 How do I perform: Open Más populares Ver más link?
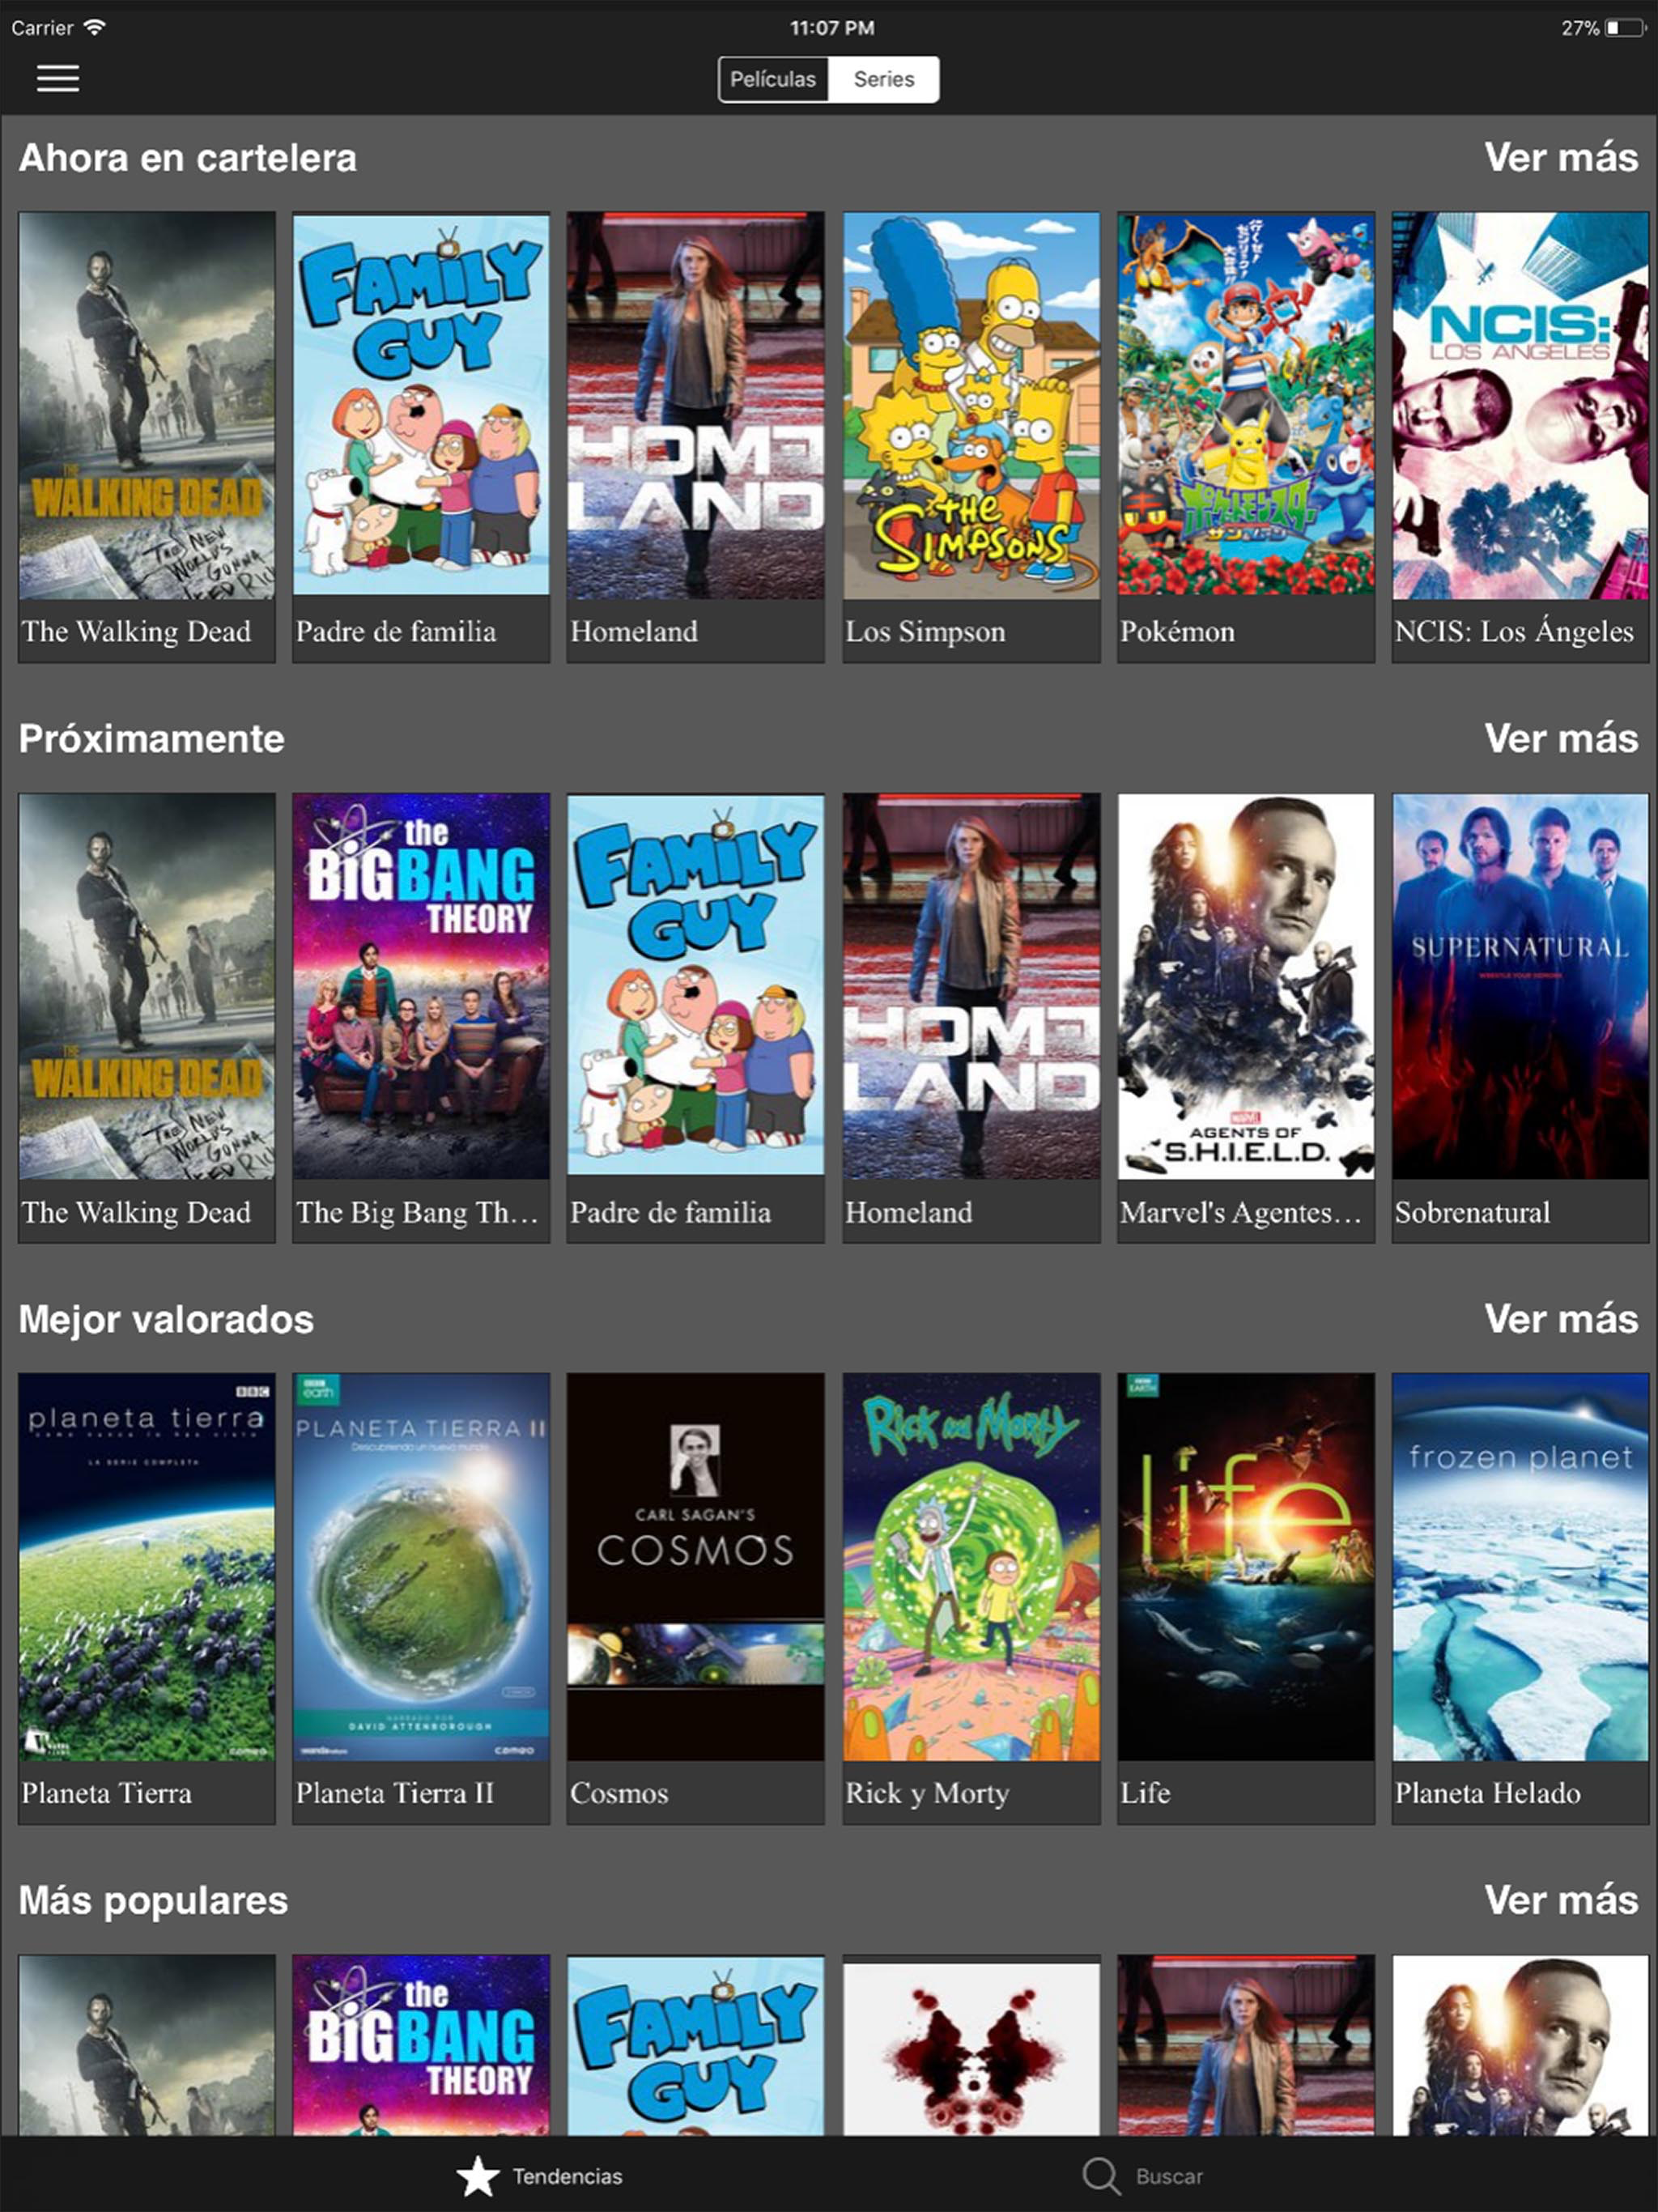1561,1899
